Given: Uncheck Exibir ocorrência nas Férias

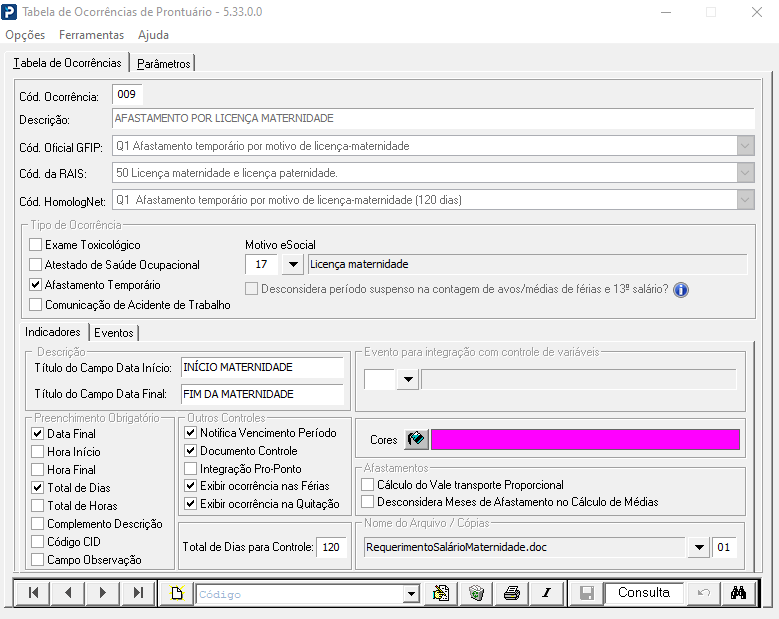Looking at the screenshot, I should 190,485.
